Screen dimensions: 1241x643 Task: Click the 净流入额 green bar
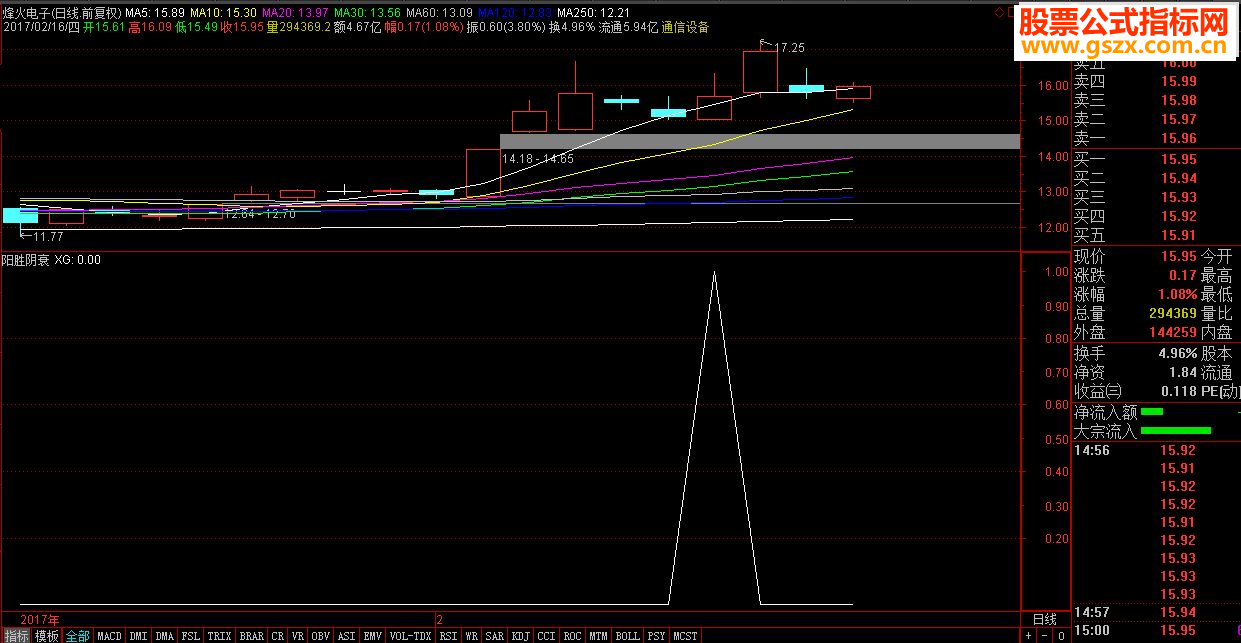(x=1152, y=411)
